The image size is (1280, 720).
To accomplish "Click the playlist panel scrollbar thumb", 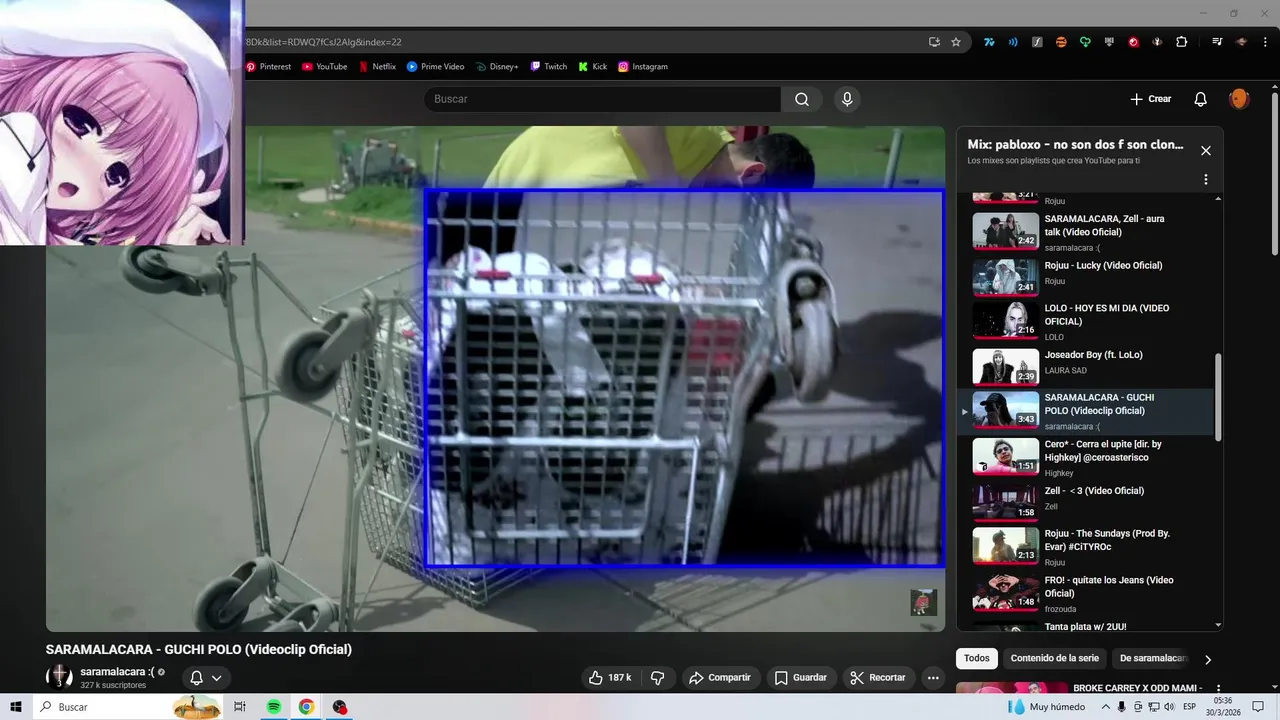I will click(x=1218, y=397).
